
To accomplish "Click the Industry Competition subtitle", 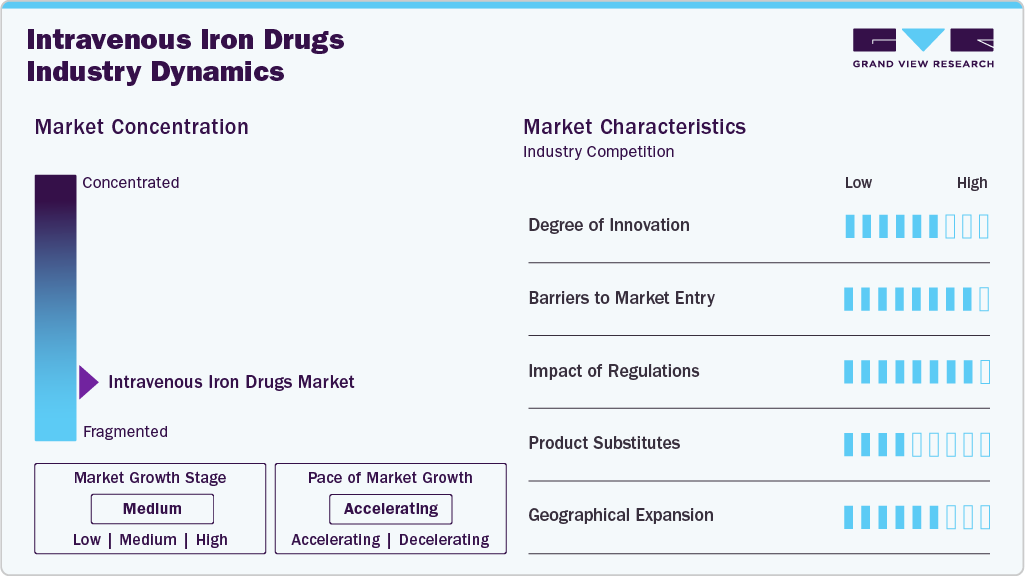I will point(598,152).
